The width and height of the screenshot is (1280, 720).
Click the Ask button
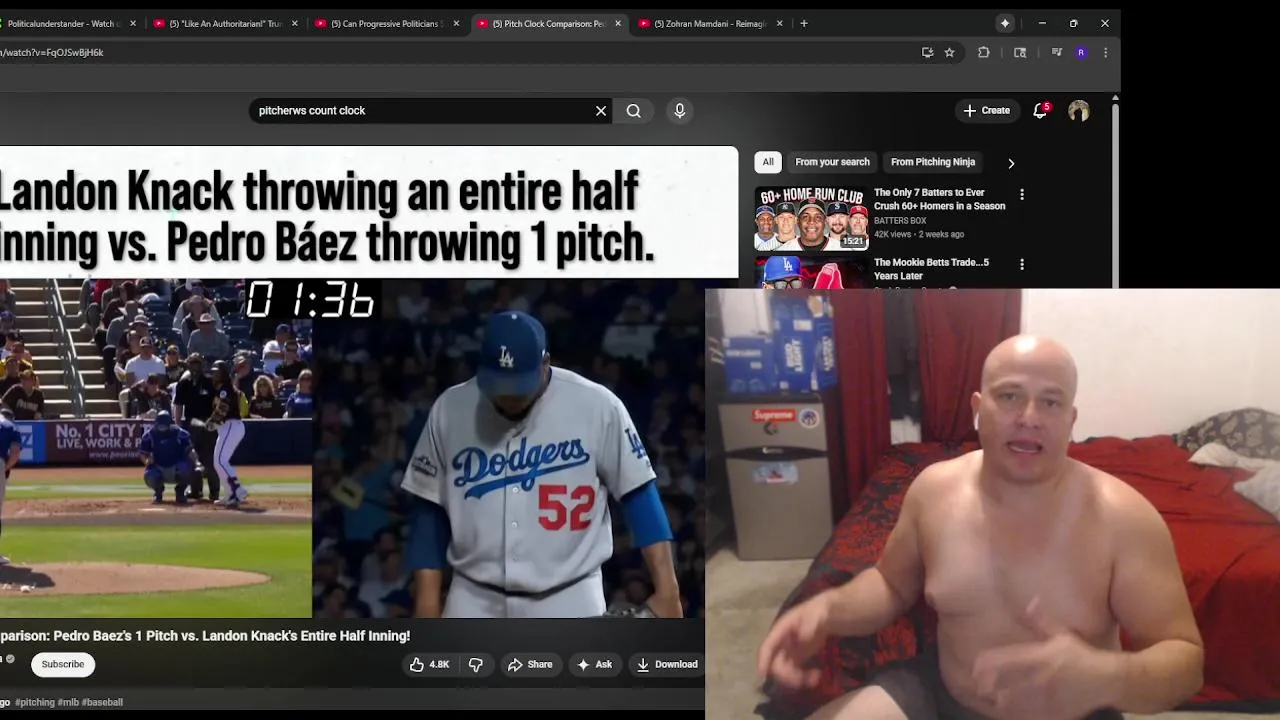pyautogui.click(x=594, y=664)
